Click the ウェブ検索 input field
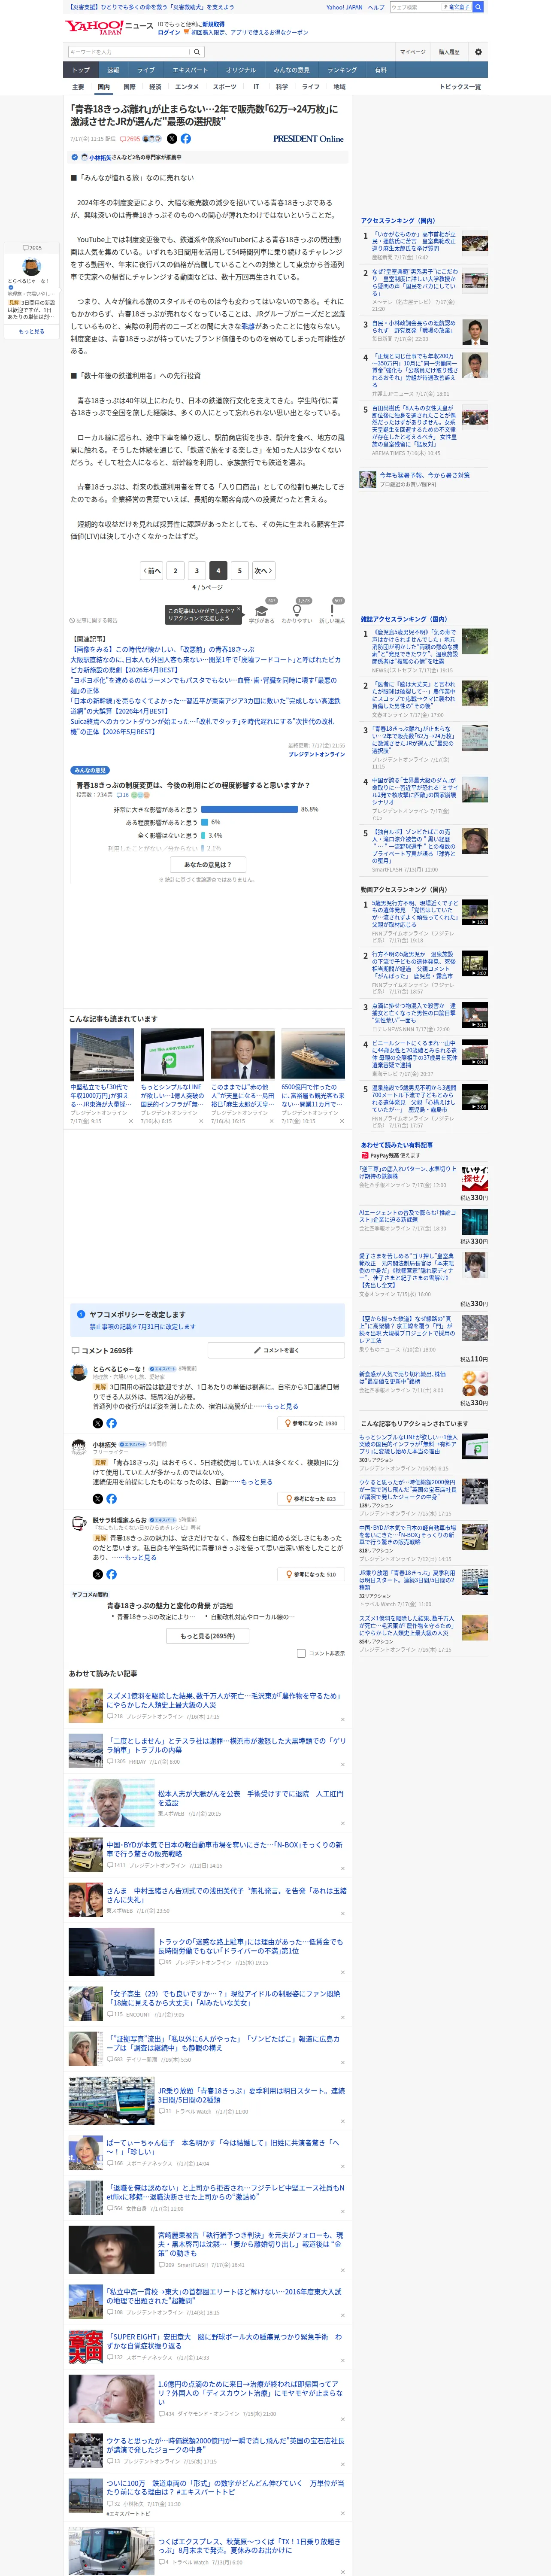This screenshot has width=551, height=2576. tap(415, 7)
